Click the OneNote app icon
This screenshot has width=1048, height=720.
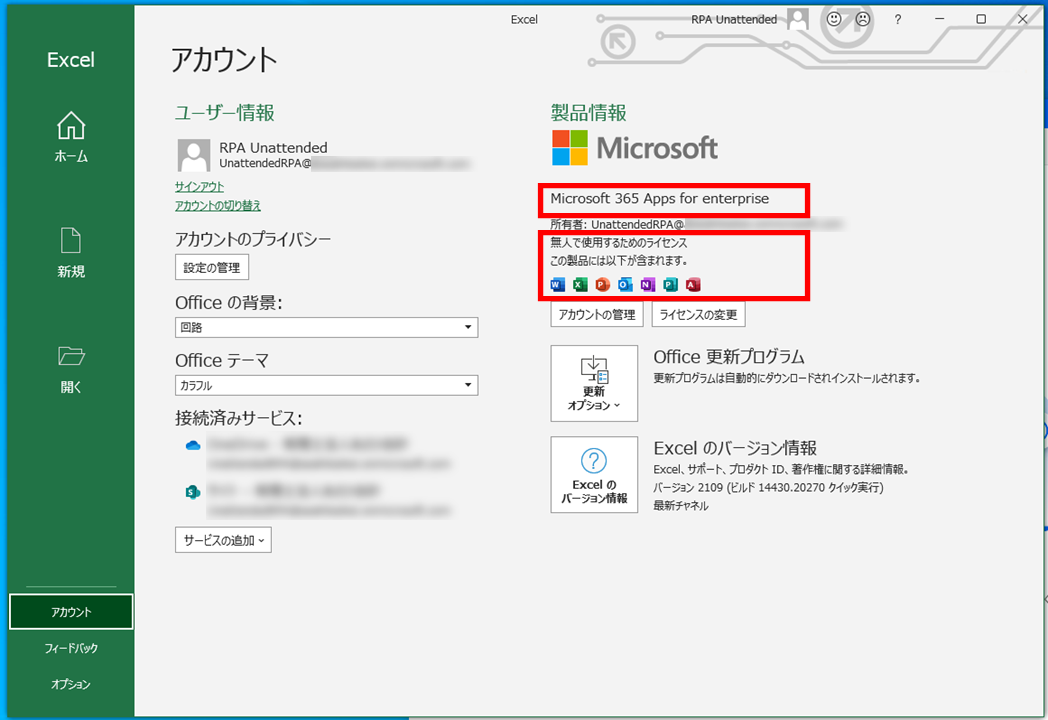point(648,285)
